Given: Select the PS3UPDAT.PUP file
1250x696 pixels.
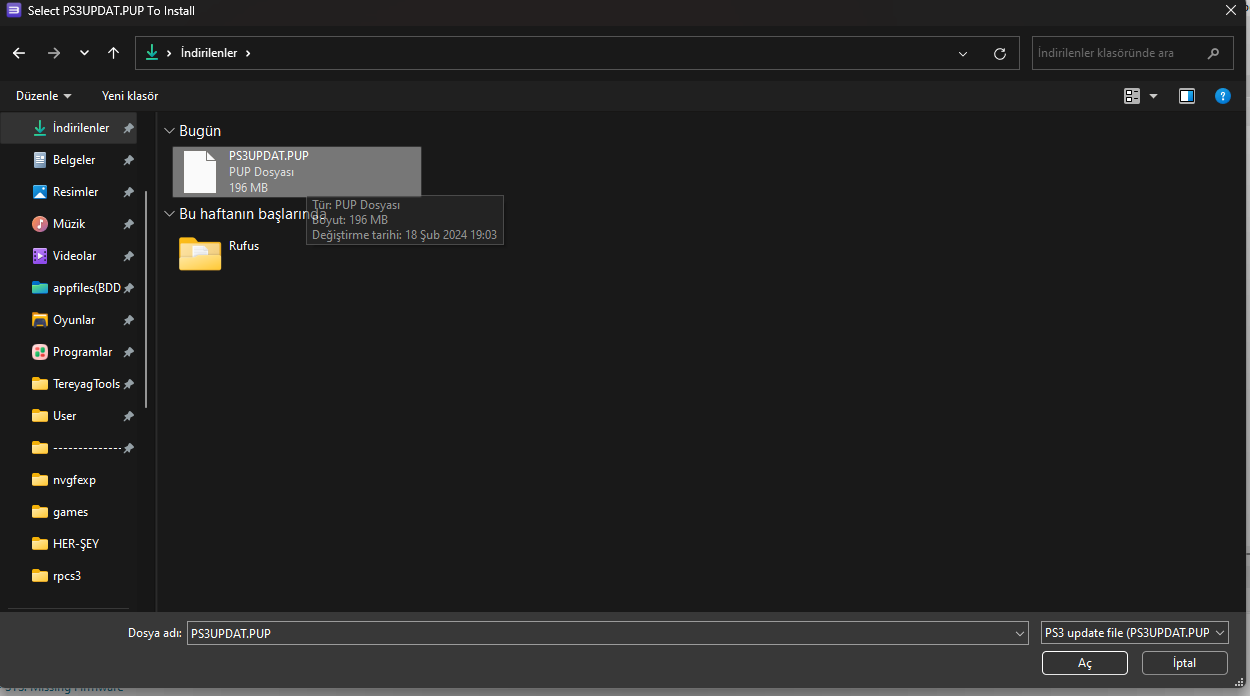Looking at the screenshot, I should click(297, 172).
